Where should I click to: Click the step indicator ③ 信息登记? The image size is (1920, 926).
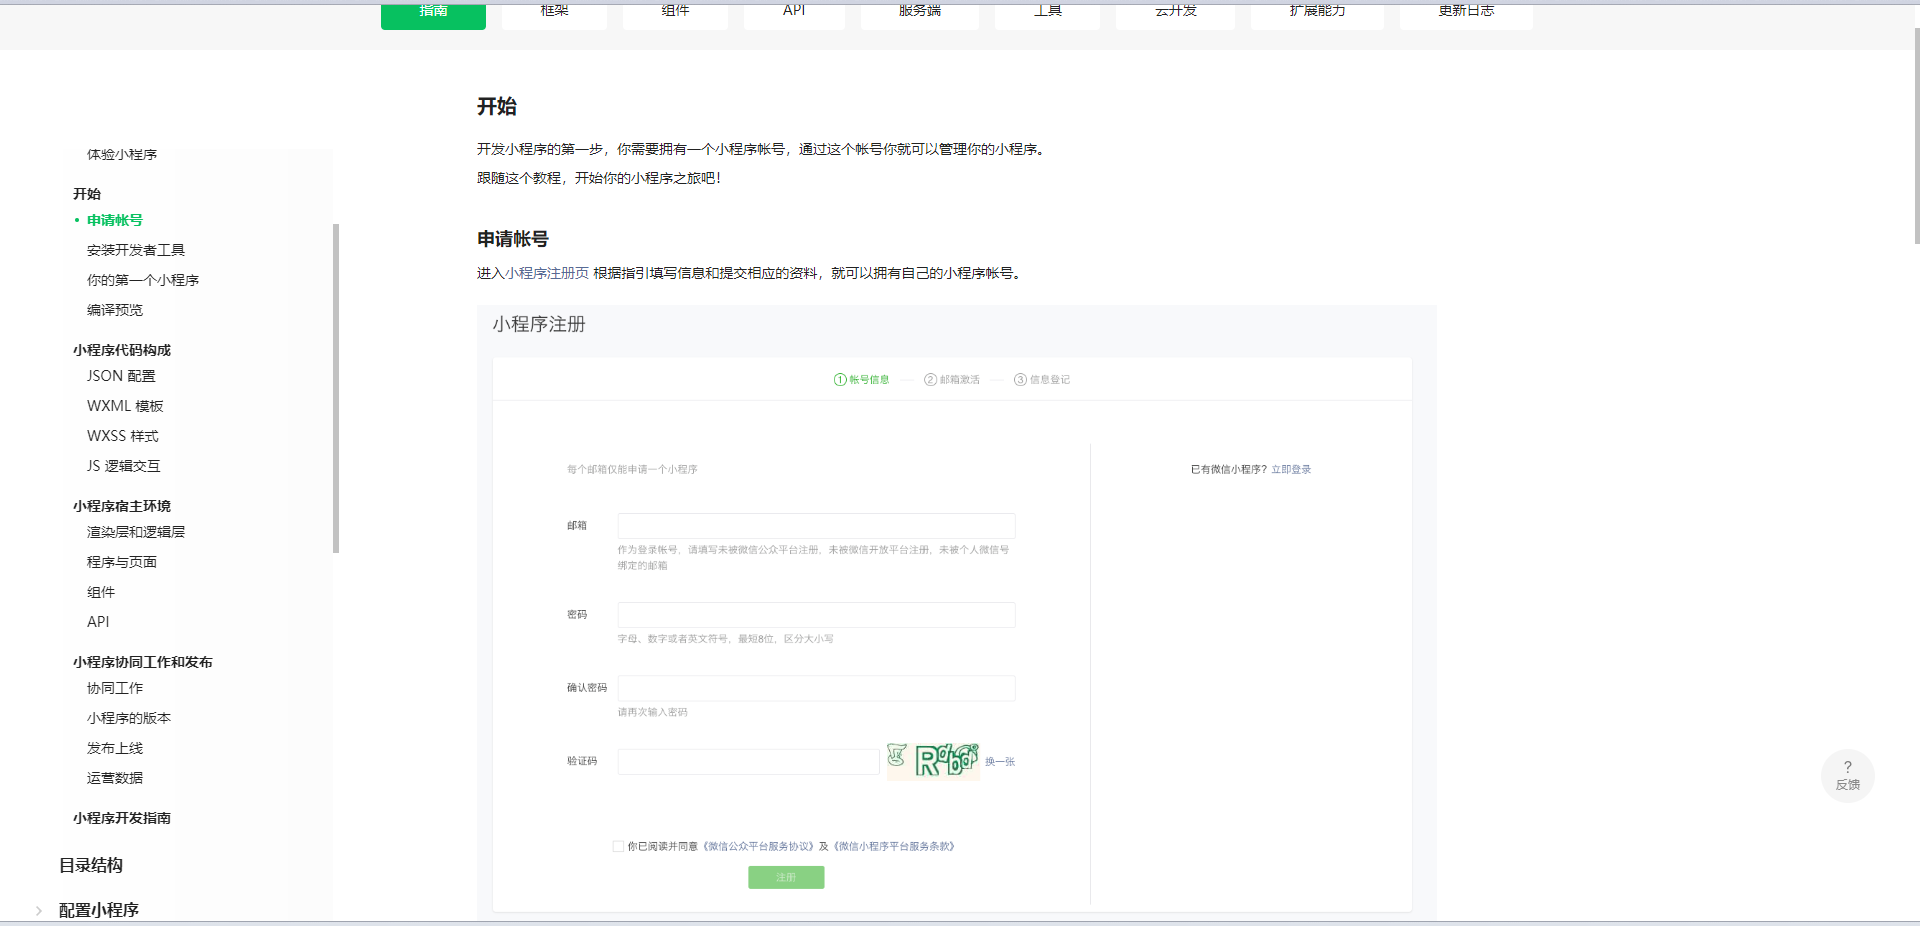click(x=1041, y=379)
